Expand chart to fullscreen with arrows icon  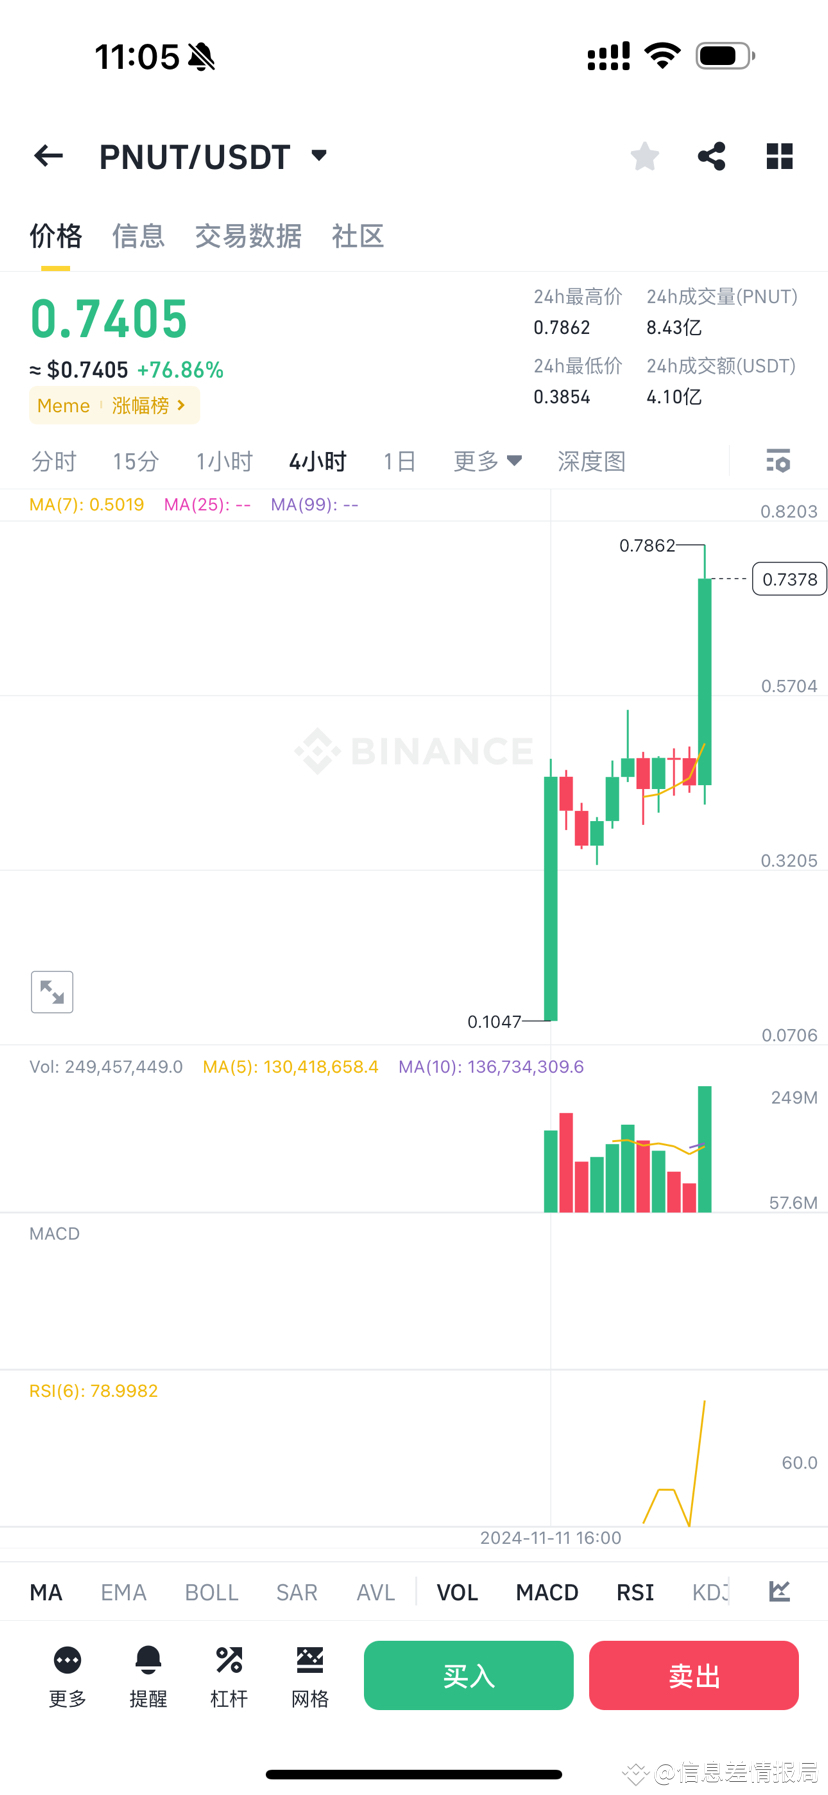pyautogui.click(x=52, y=992)
